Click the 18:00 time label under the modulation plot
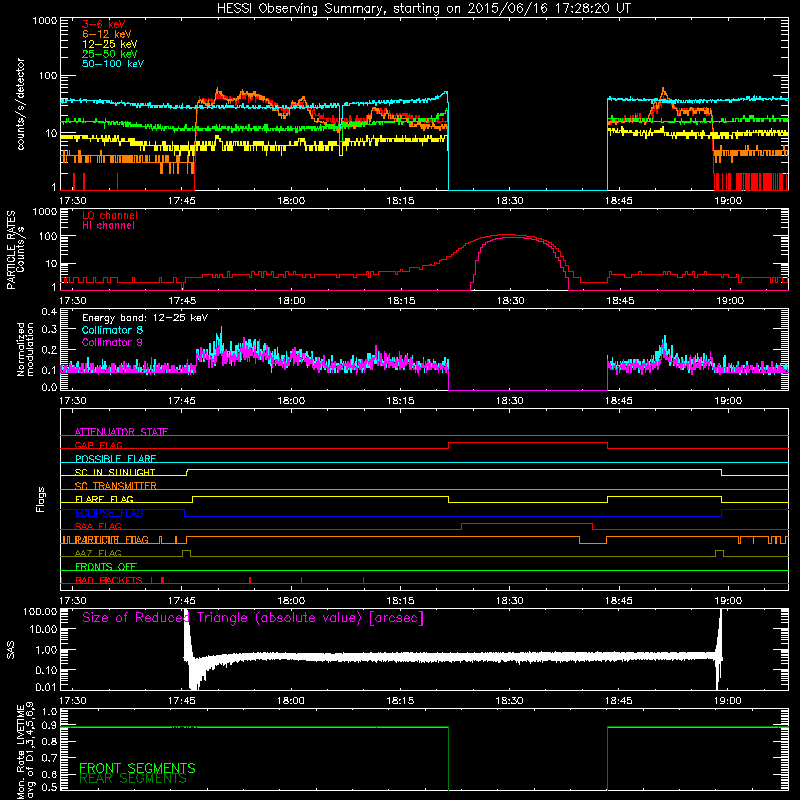 [x=291, y=401]
